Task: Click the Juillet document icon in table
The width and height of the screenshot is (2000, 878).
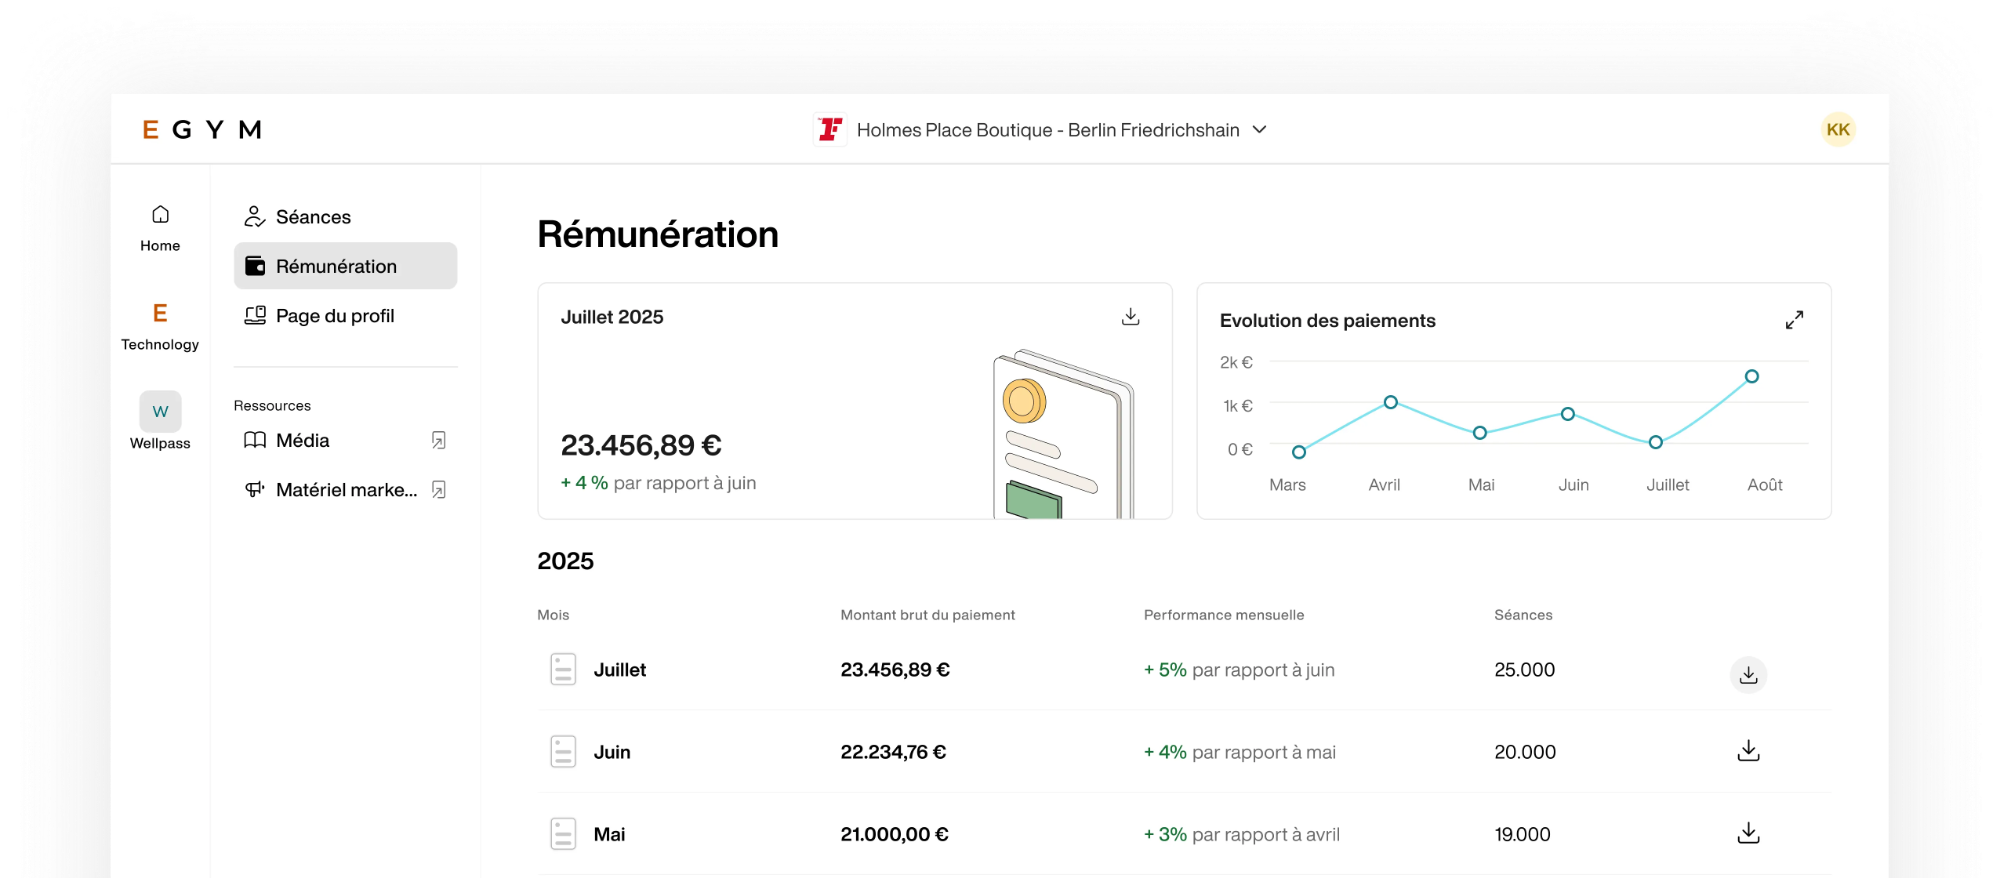Action: (563, 670)
